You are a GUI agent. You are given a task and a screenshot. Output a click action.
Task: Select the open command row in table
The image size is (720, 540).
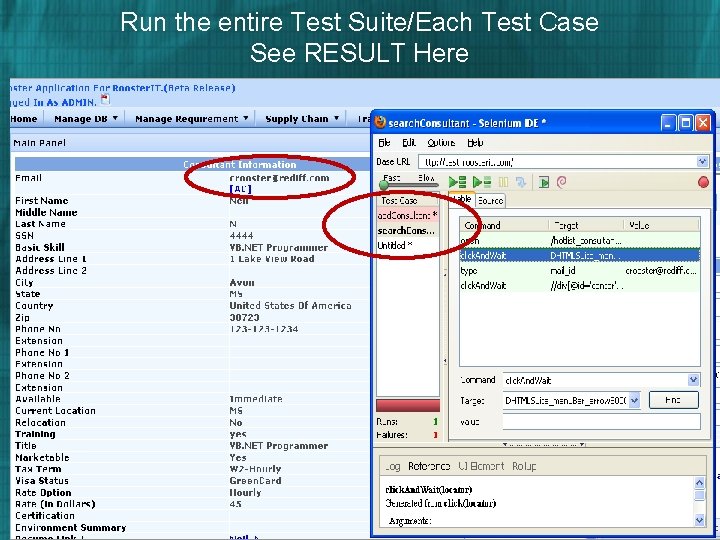(x=579, y=240)
